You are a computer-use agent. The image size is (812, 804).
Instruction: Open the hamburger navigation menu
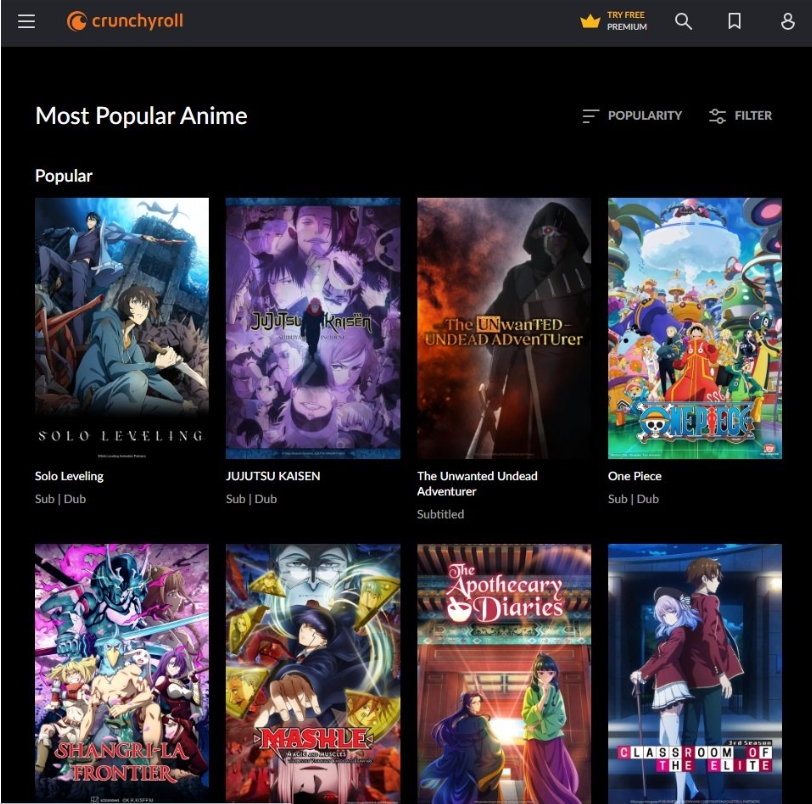pos(26,21)
